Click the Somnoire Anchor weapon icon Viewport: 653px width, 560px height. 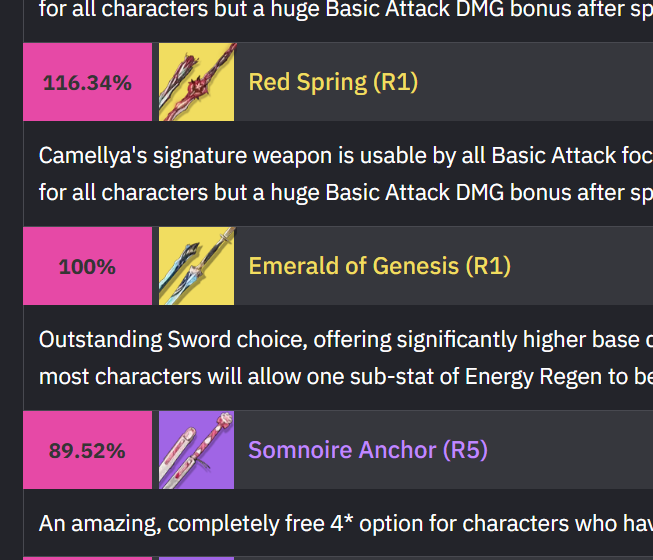coord(197,450)
